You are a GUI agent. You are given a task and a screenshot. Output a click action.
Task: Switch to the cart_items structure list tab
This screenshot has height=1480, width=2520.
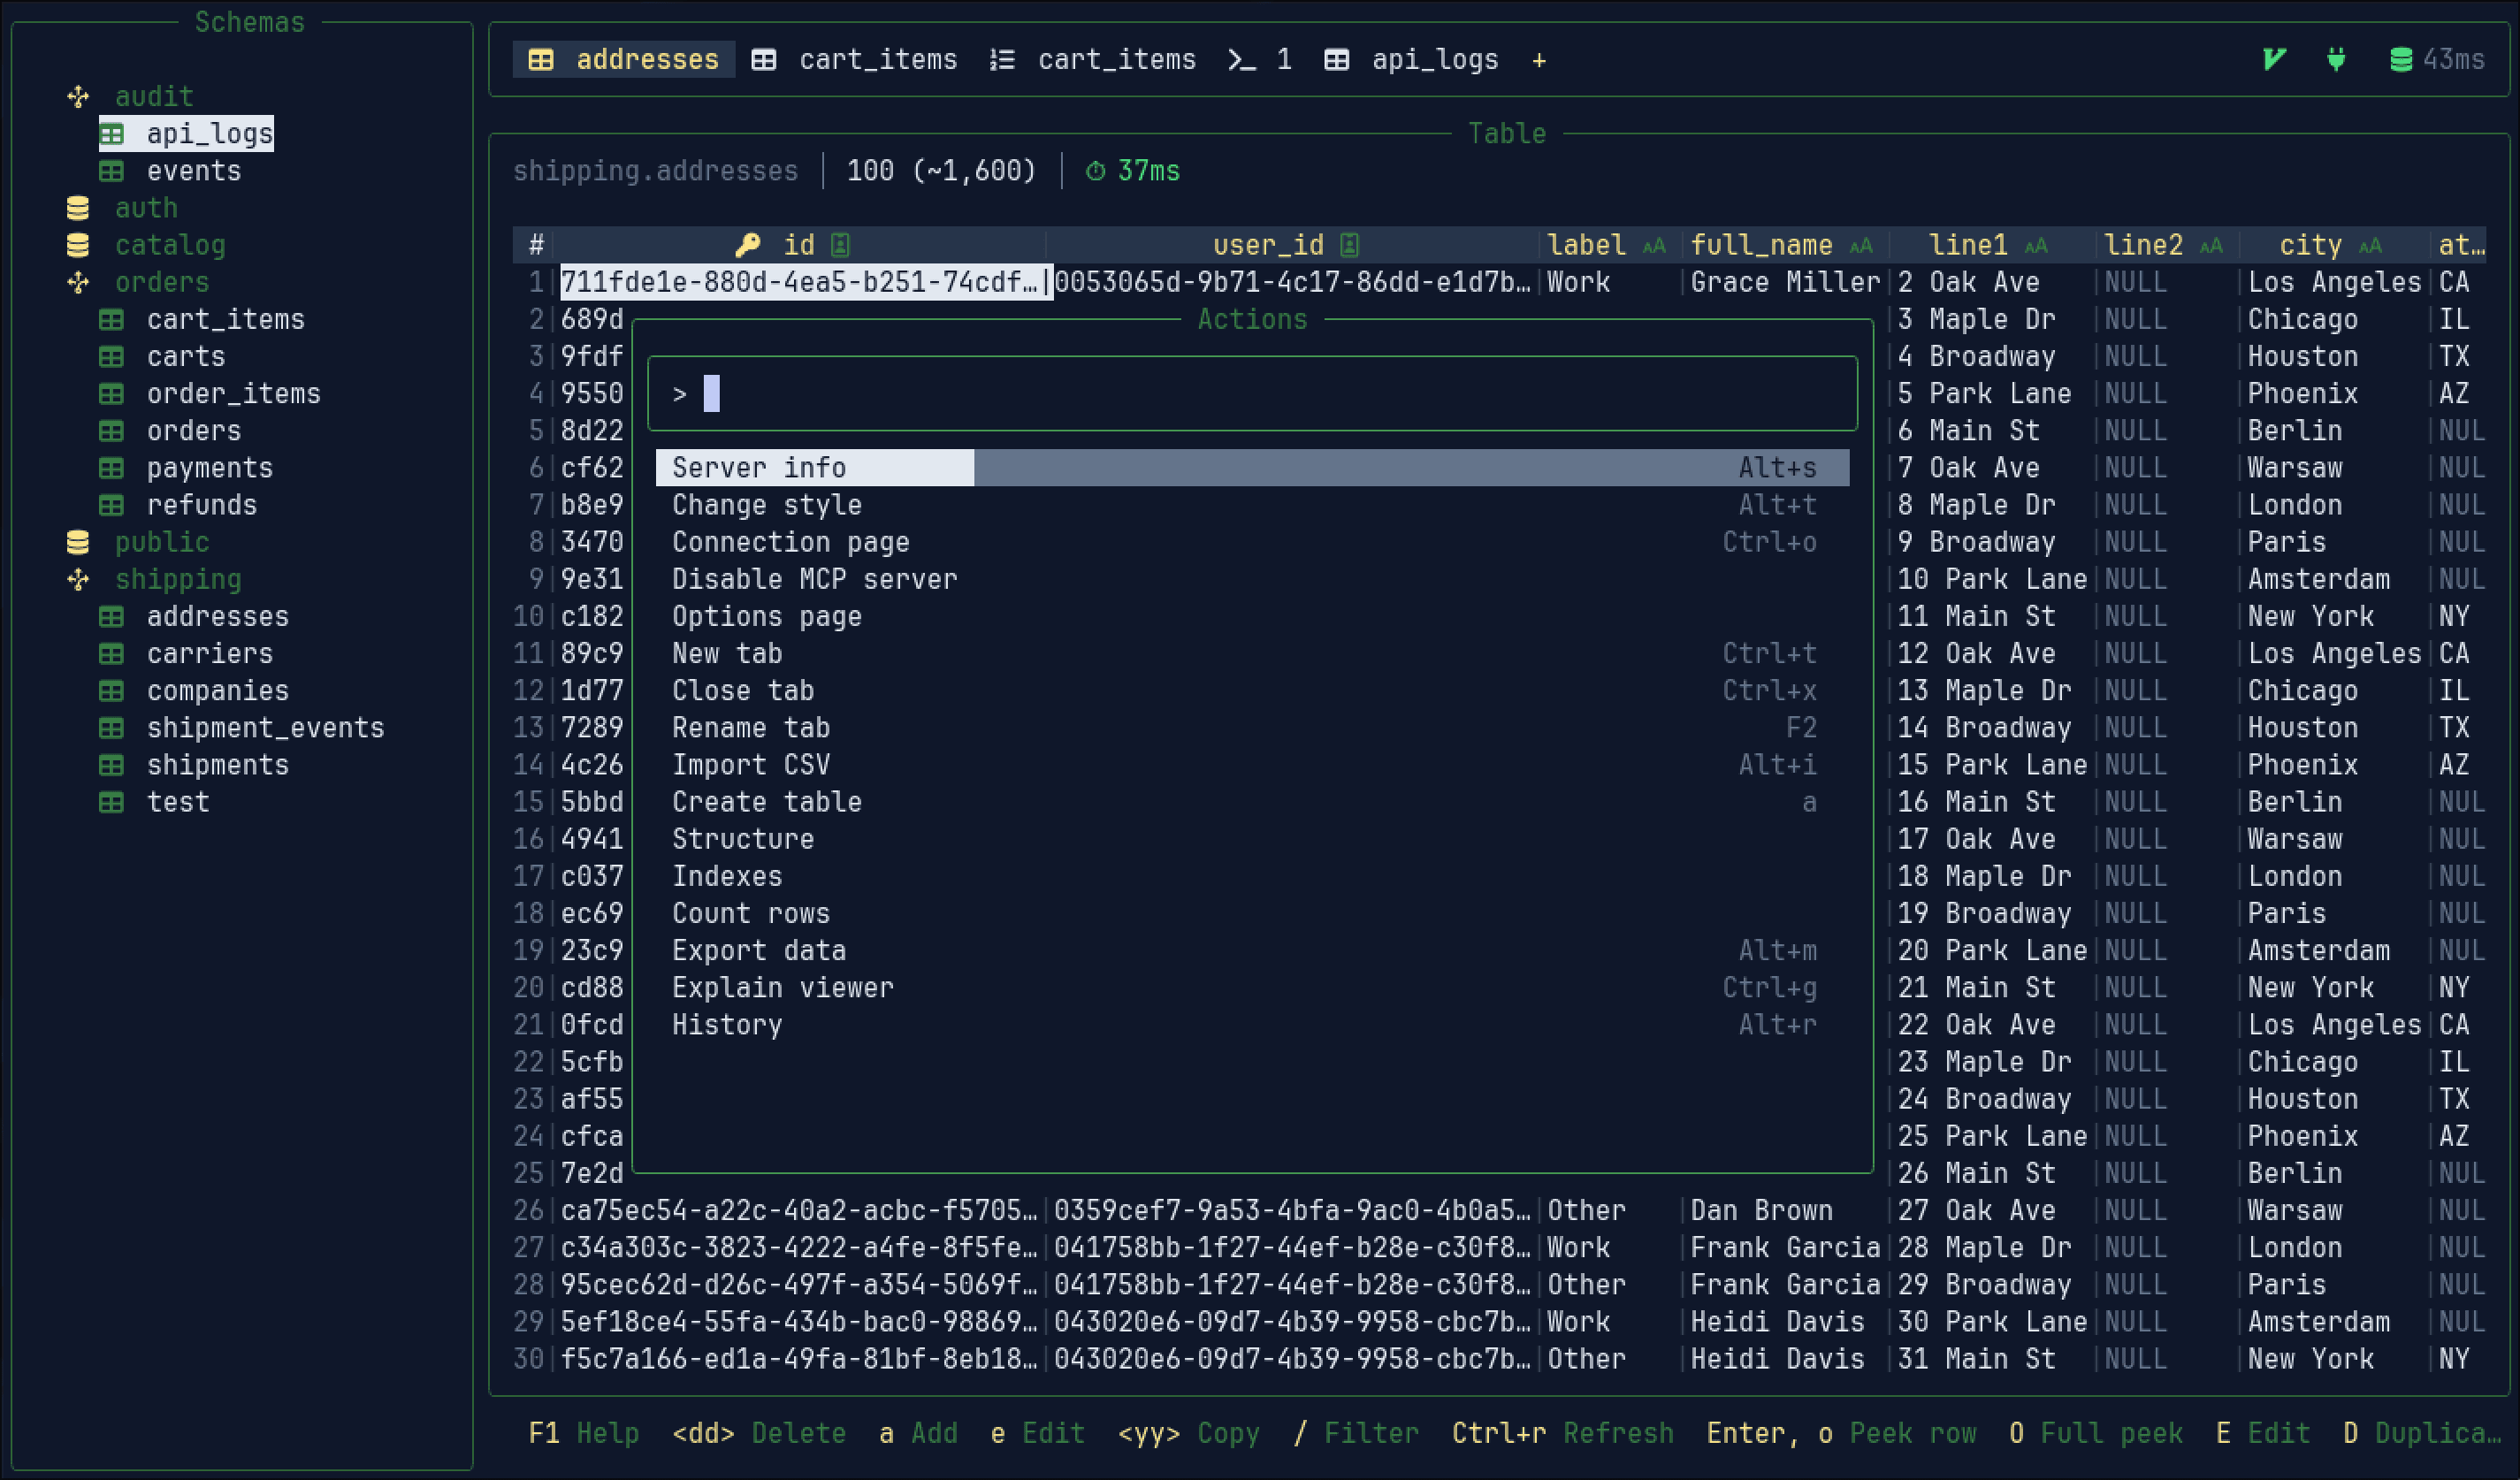1093,60
